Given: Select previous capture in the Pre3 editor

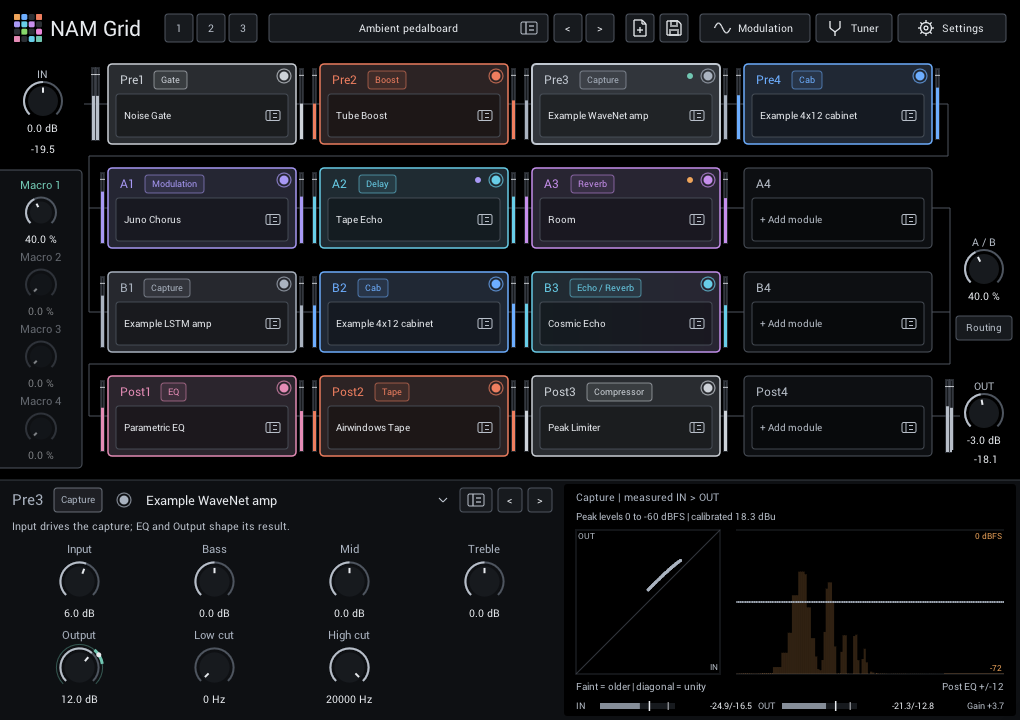Looking at the screenshot, I should 509,500.
